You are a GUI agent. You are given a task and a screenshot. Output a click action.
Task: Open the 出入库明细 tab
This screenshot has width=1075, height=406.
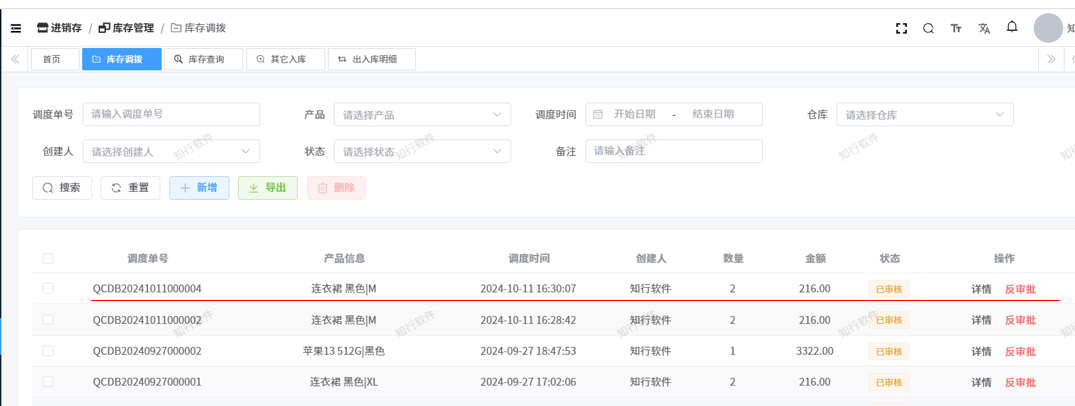click(371, 60)
